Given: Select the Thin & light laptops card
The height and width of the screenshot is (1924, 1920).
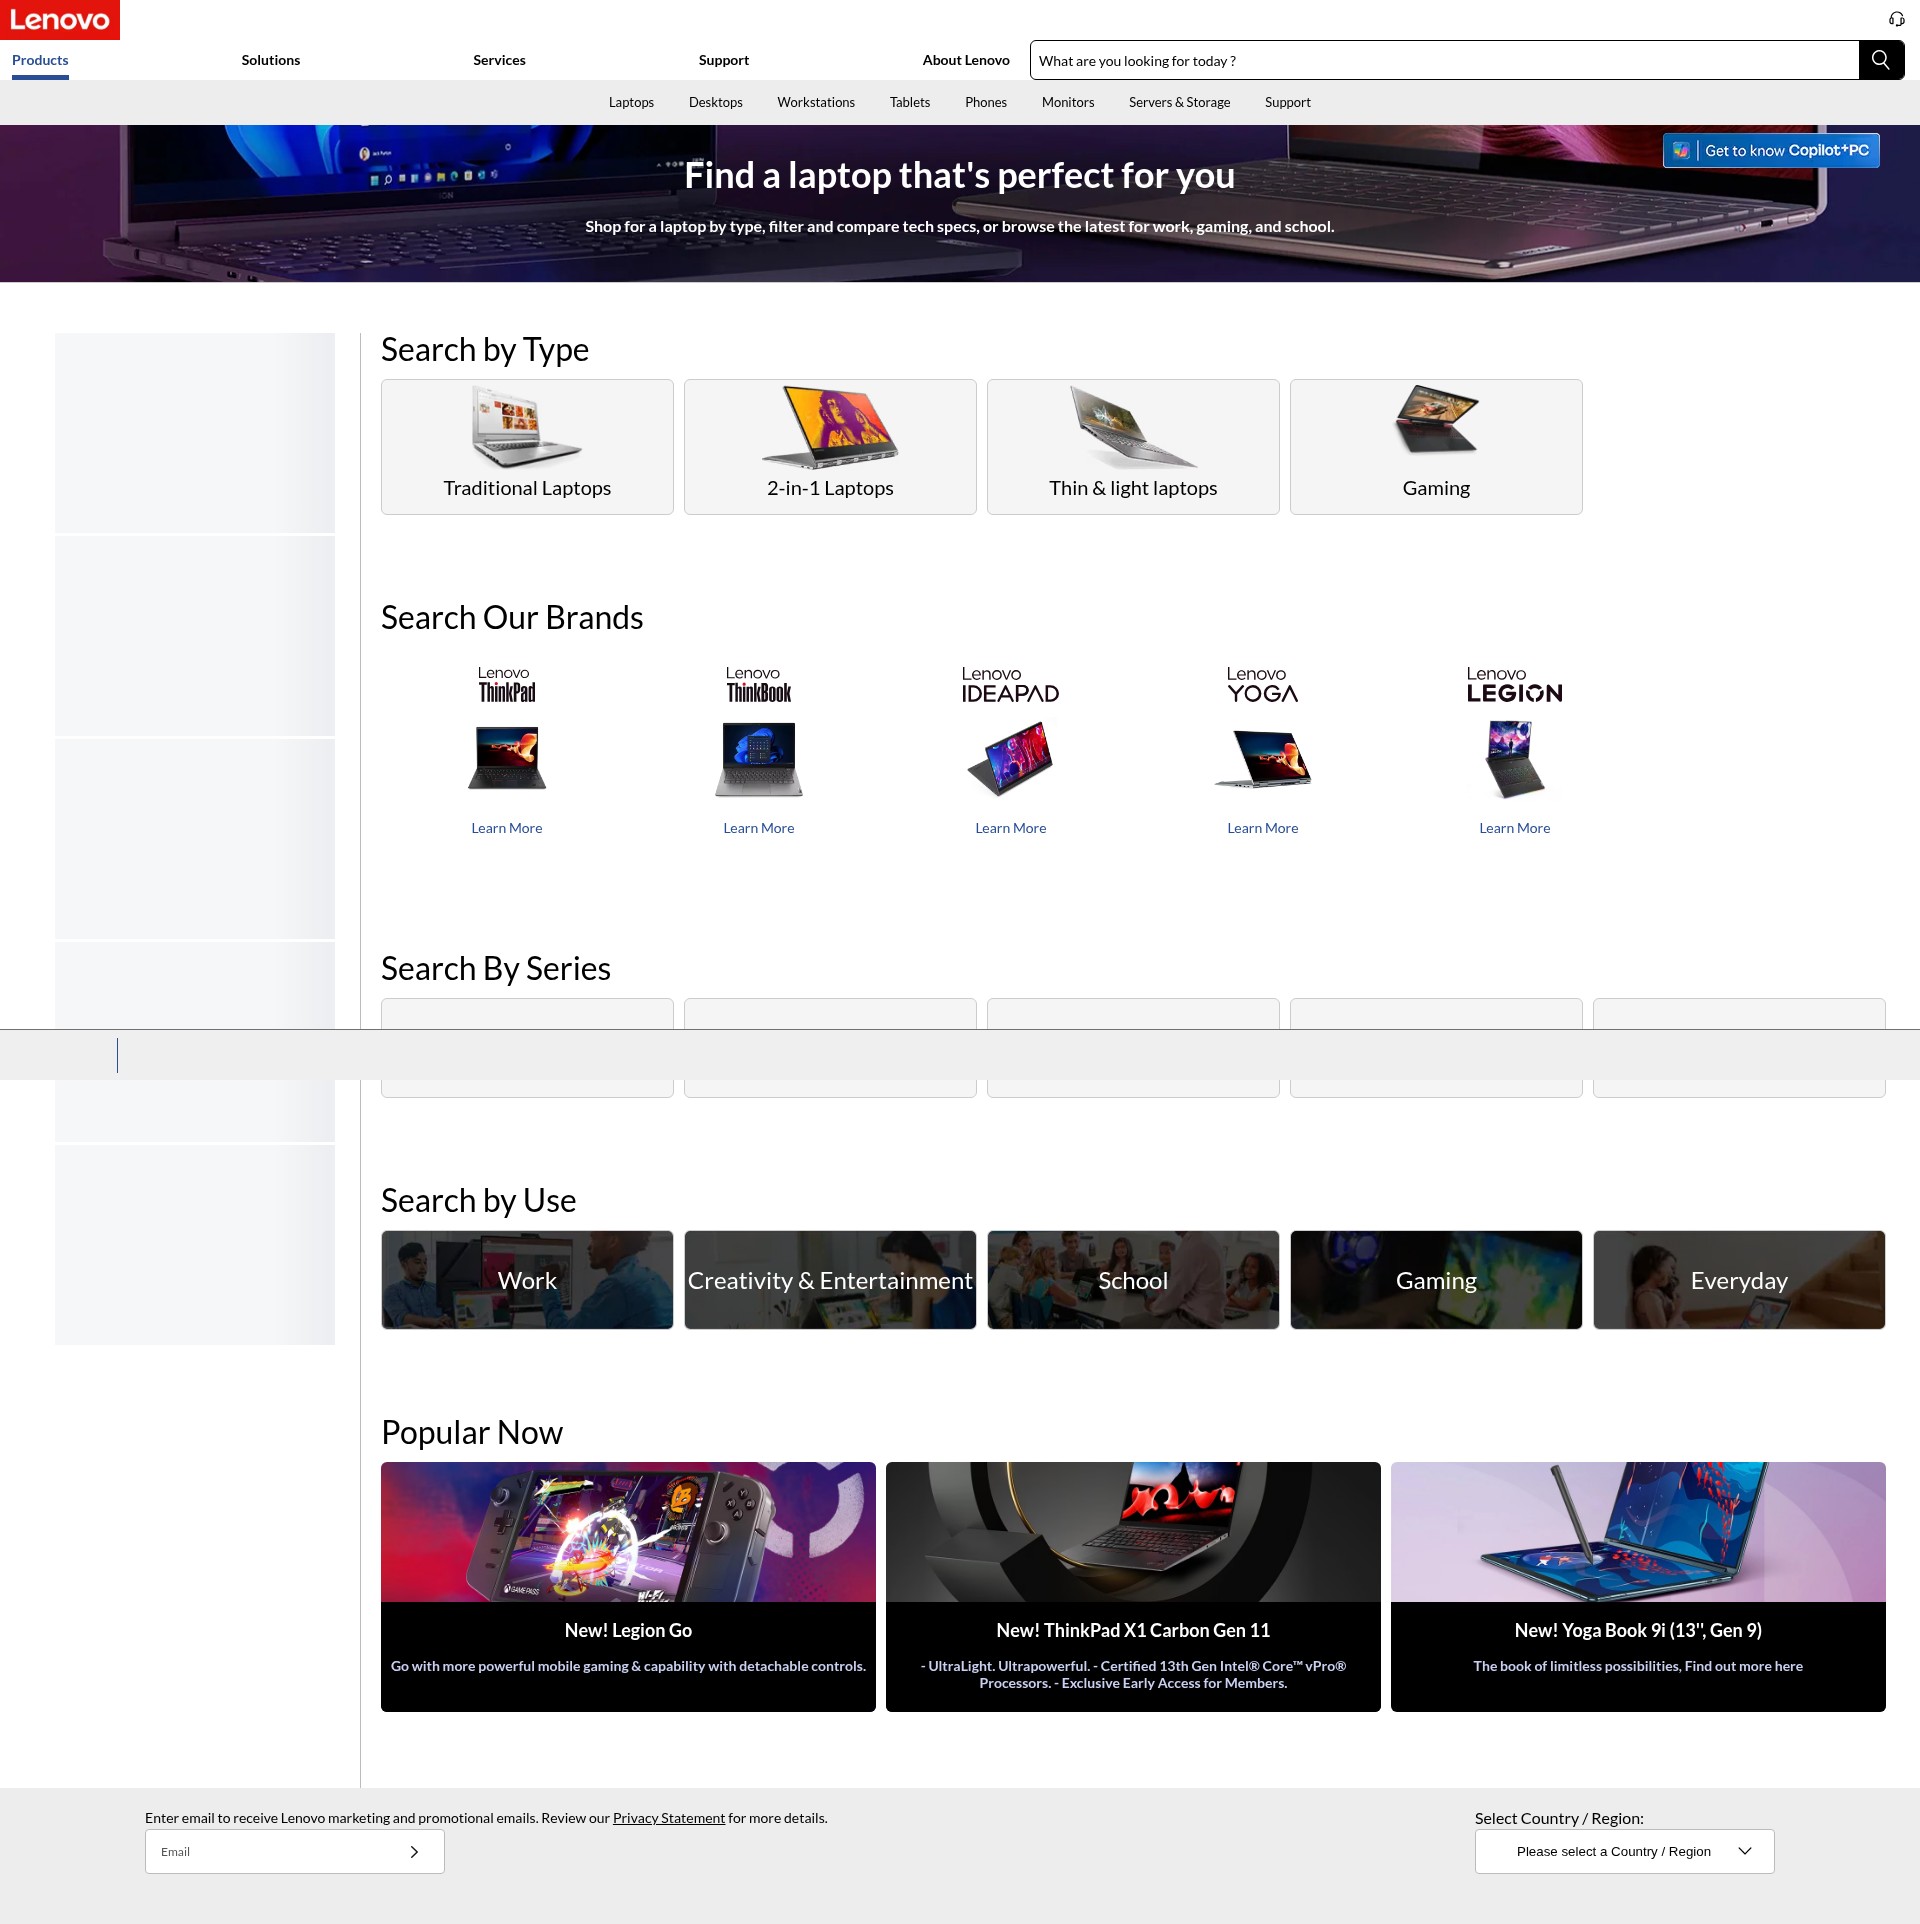Looking at the screenshot, I should tap(1133, 447).
